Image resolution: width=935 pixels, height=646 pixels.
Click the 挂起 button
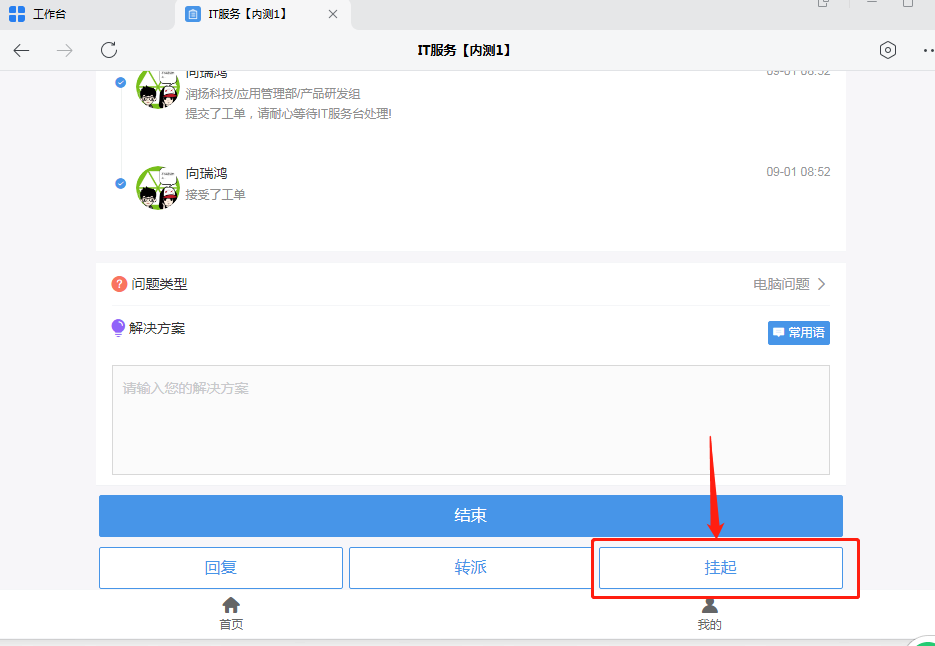720,568
